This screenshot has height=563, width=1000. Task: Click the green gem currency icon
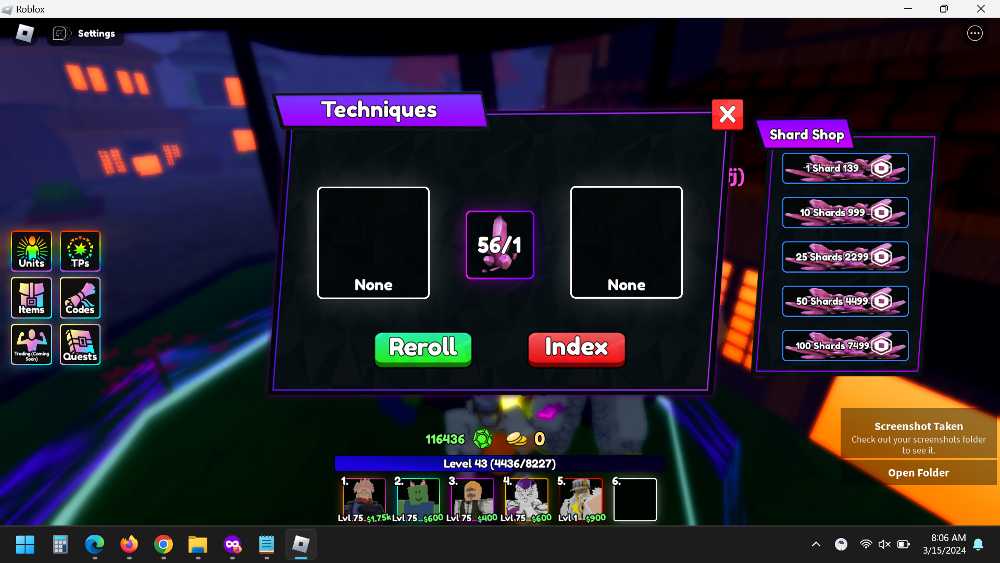pyautogui.click(x=483, y=439)
